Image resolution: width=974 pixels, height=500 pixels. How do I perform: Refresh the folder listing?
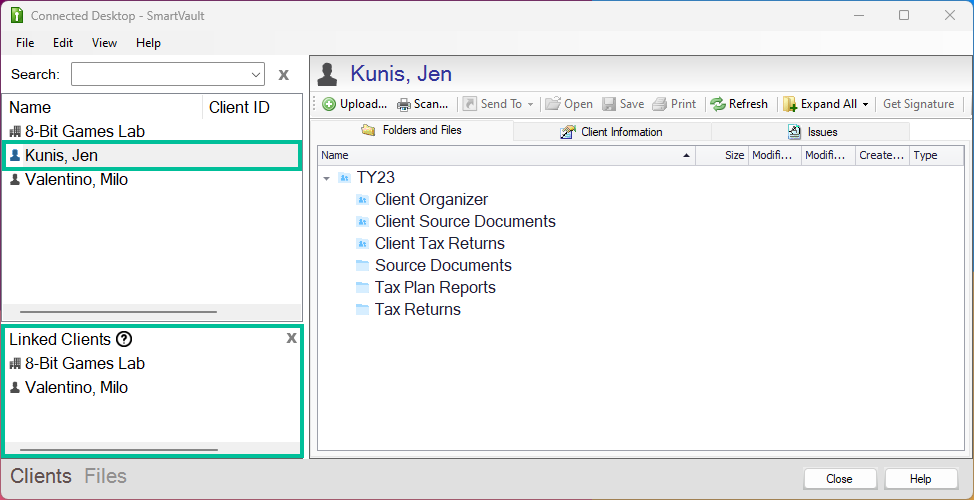click(739, 104)
